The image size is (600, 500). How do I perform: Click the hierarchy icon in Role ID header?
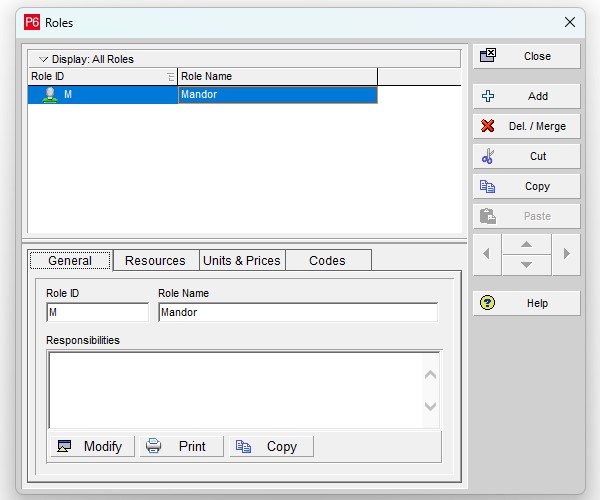coord(171,77)
